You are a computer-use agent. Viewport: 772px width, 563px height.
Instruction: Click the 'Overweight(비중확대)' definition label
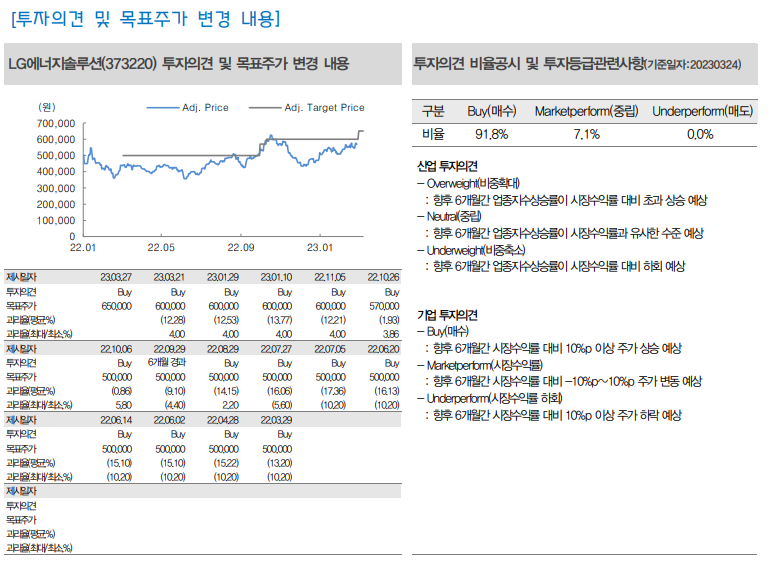point(473,184)
